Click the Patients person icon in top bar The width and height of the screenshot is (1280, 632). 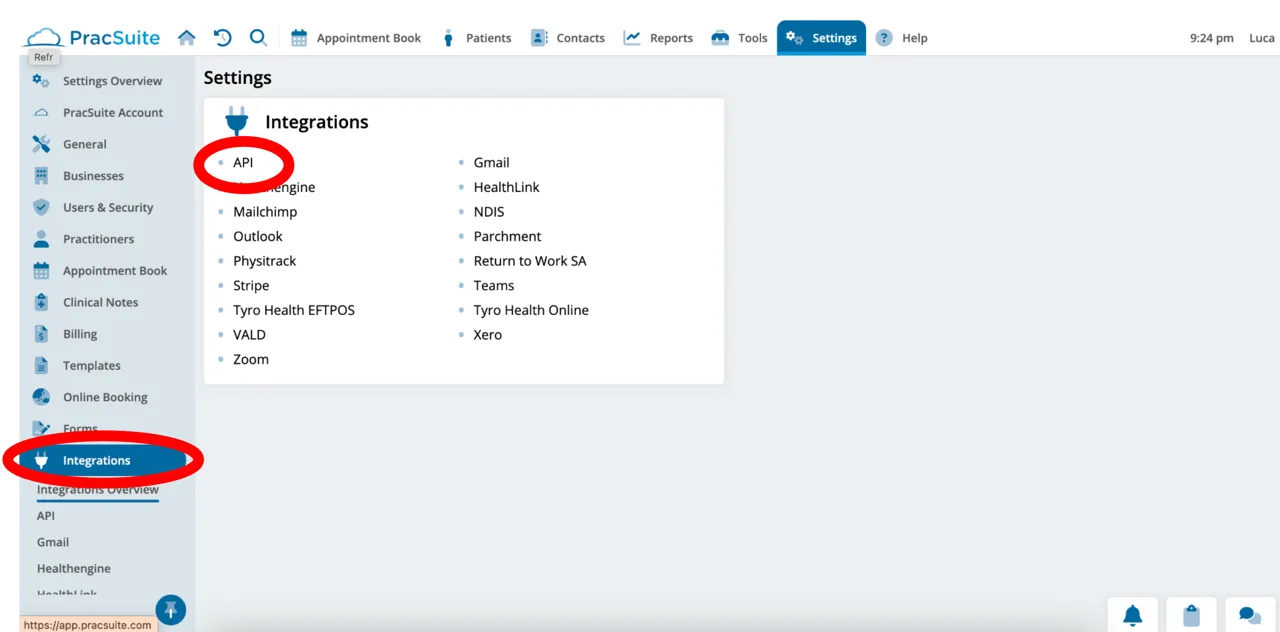(x=448, y=38)
